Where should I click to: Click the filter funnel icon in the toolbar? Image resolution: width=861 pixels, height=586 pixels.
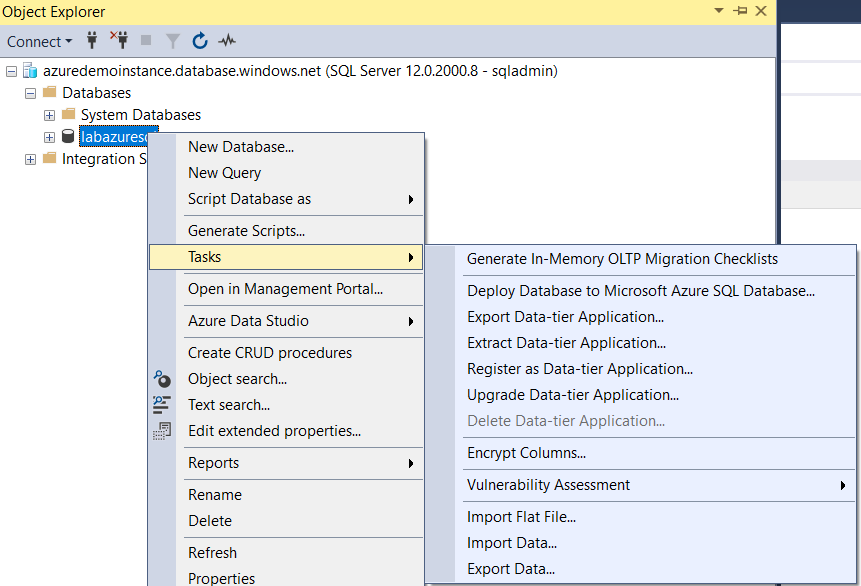coord(173,41)
